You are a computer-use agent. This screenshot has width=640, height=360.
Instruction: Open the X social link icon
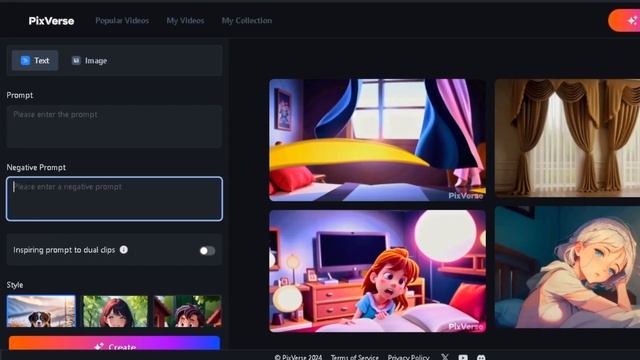(x=445, y=357)
